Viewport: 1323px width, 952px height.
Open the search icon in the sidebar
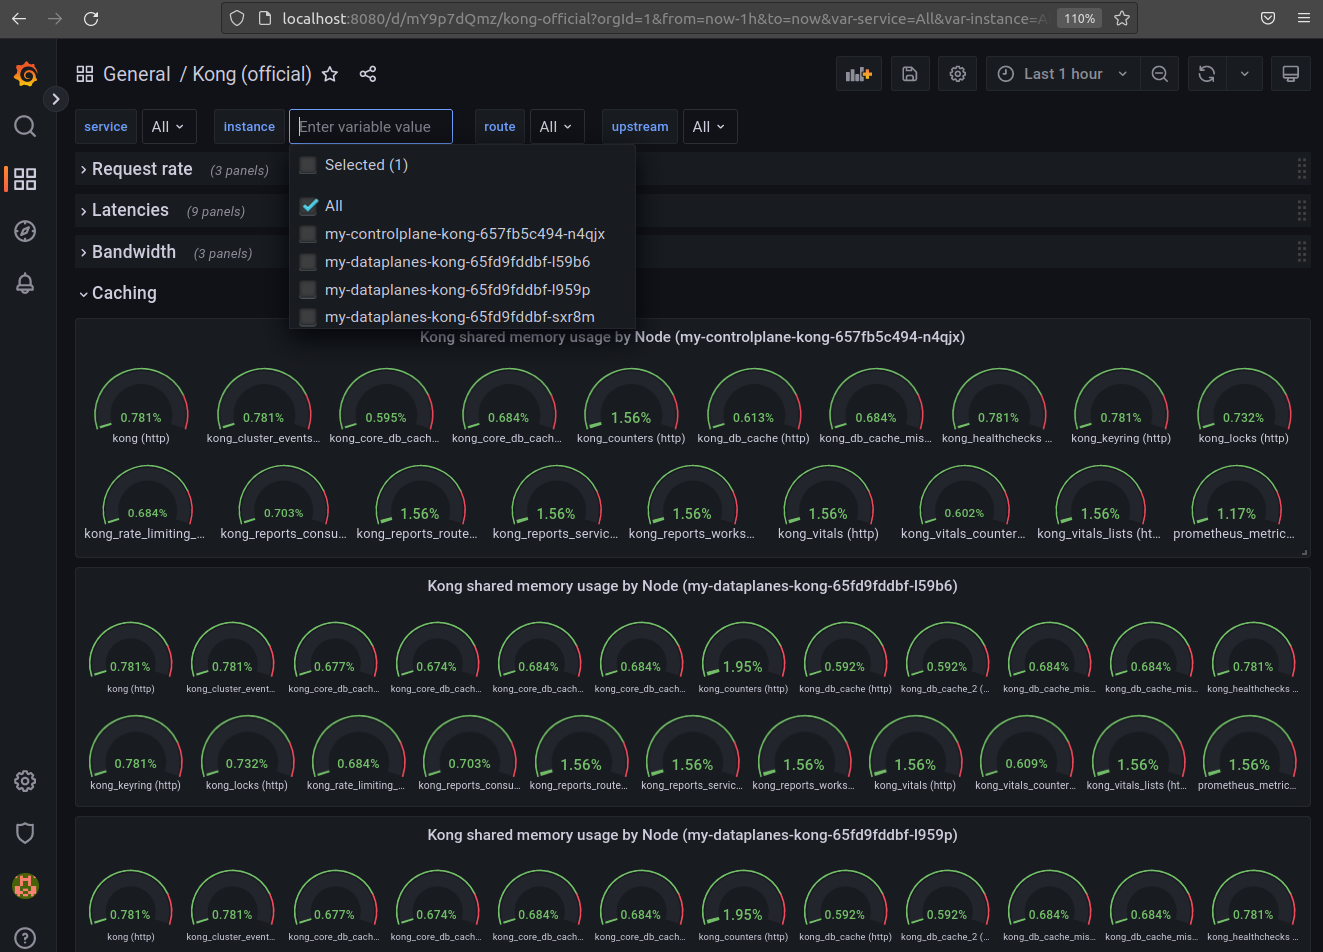click(25, 126)
